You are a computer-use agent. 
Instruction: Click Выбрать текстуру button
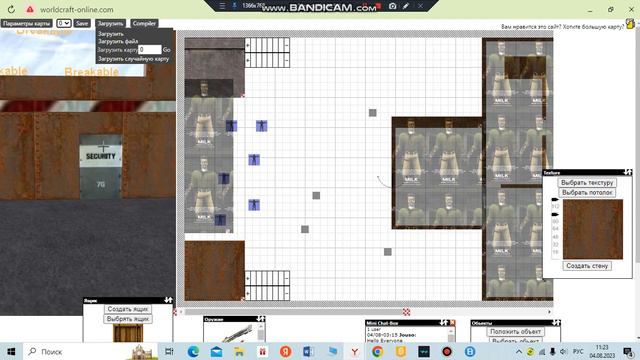[587, 182]
